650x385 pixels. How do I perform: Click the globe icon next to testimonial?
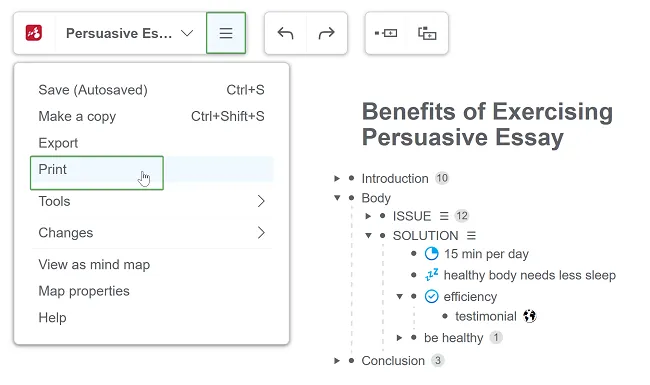(x=529, y=316)
